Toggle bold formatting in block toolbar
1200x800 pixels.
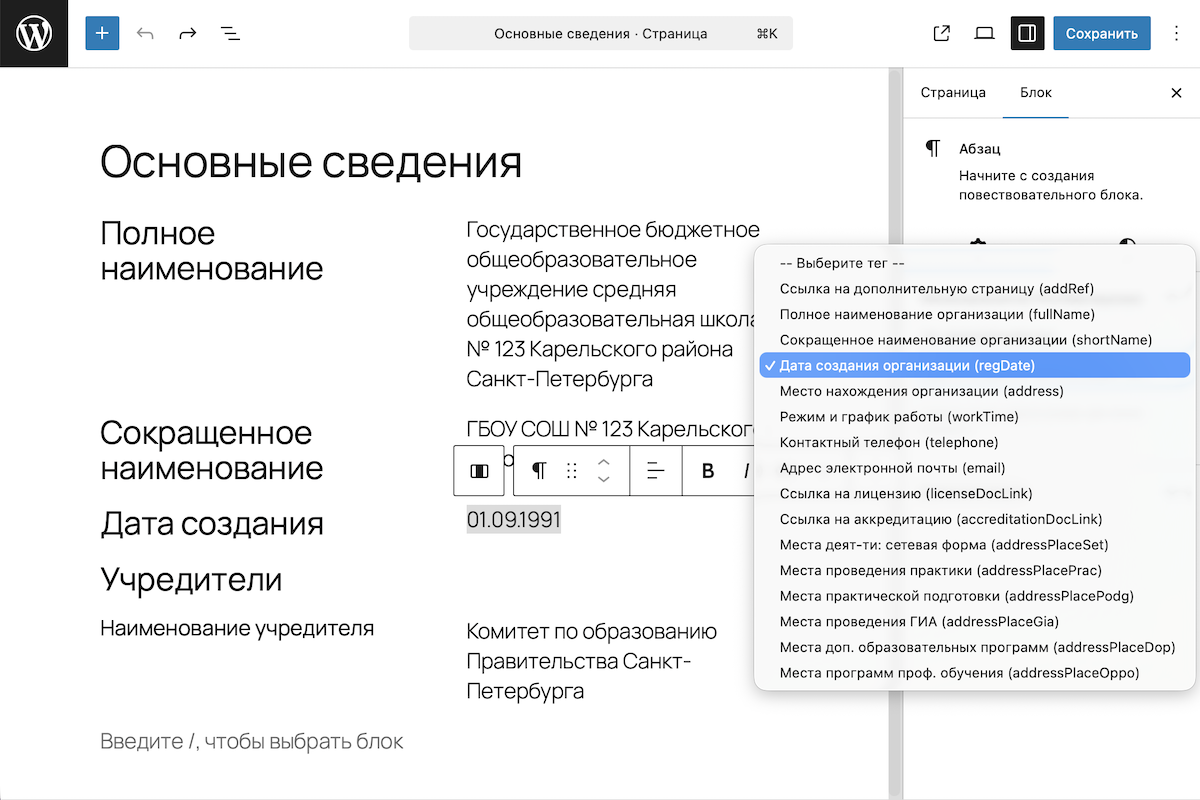708,471
